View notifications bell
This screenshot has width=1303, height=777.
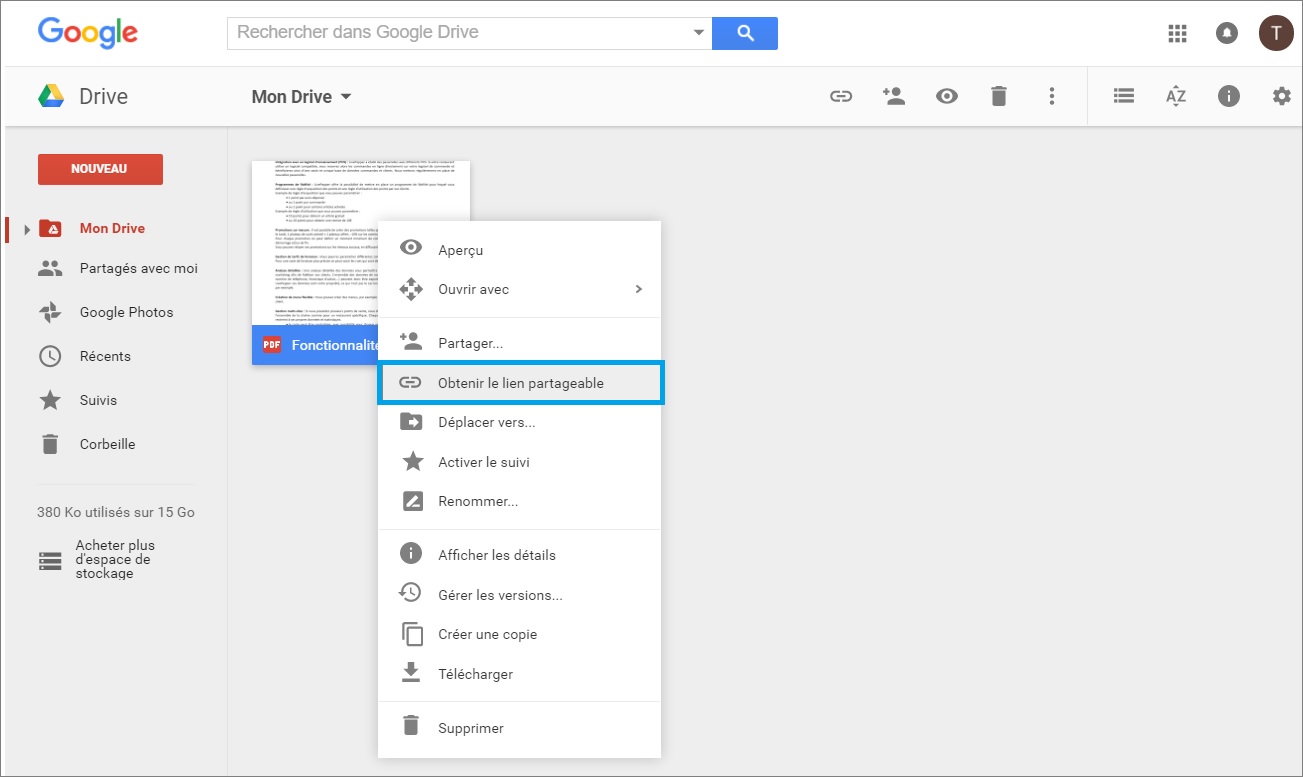click(x=1226, y=33)
